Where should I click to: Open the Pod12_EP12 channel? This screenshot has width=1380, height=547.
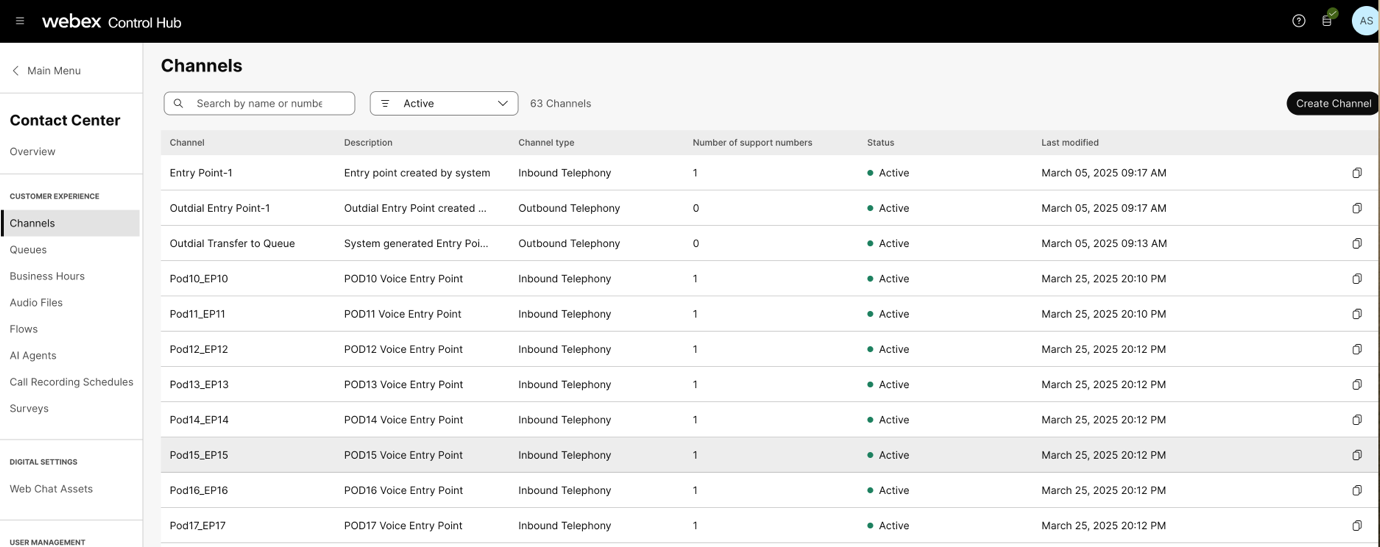pos(199,350)
